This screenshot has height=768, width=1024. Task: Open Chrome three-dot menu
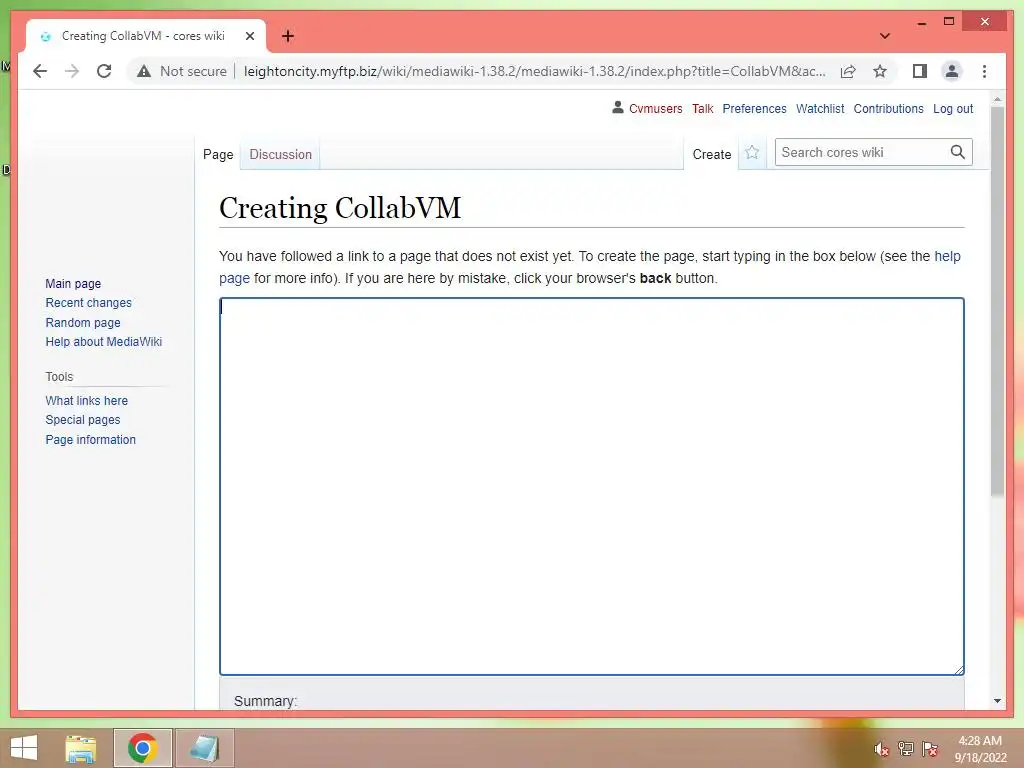click(984, 71)
